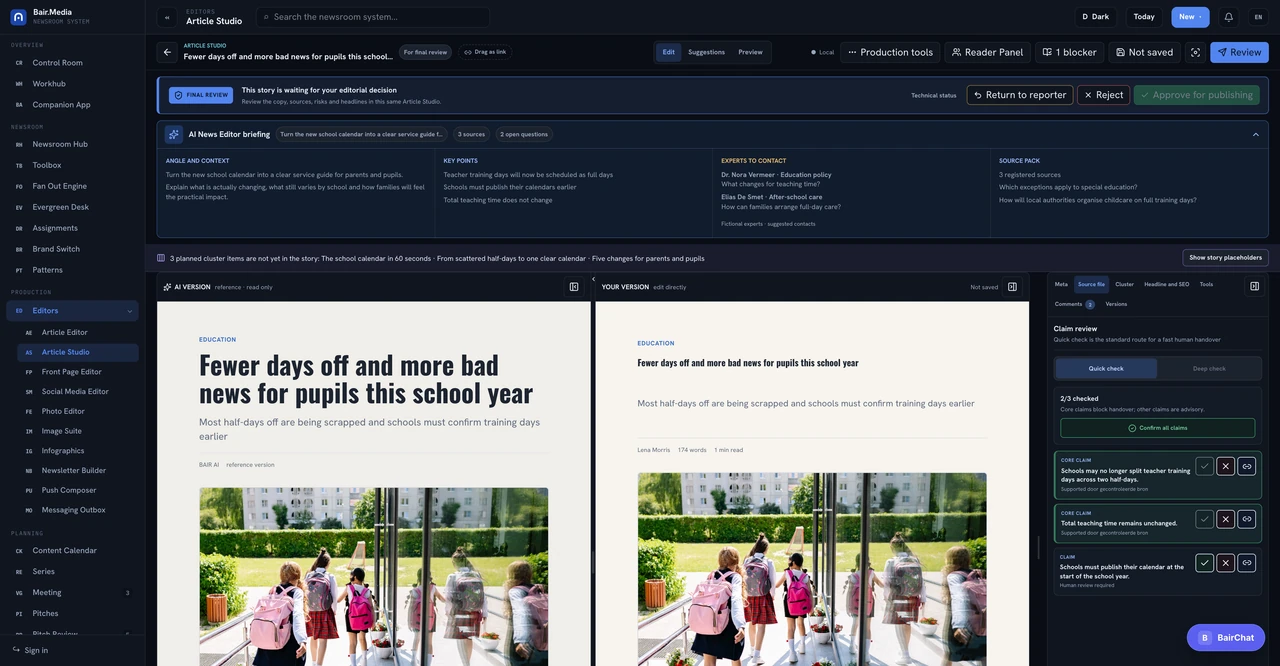Screen dimensions: 1280x666
Task: Collapse the right side panel icon
Action: (1254, 286)
